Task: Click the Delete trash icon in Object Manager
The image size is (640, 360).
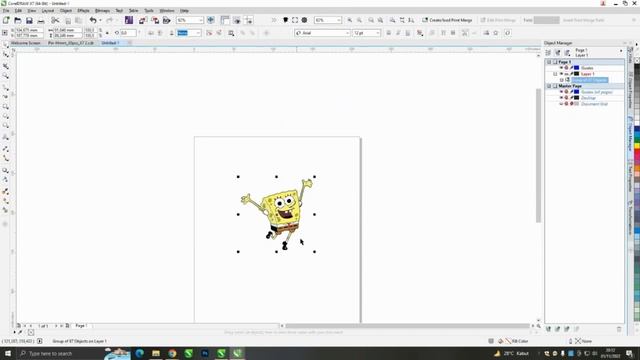Action: point(619,329)
